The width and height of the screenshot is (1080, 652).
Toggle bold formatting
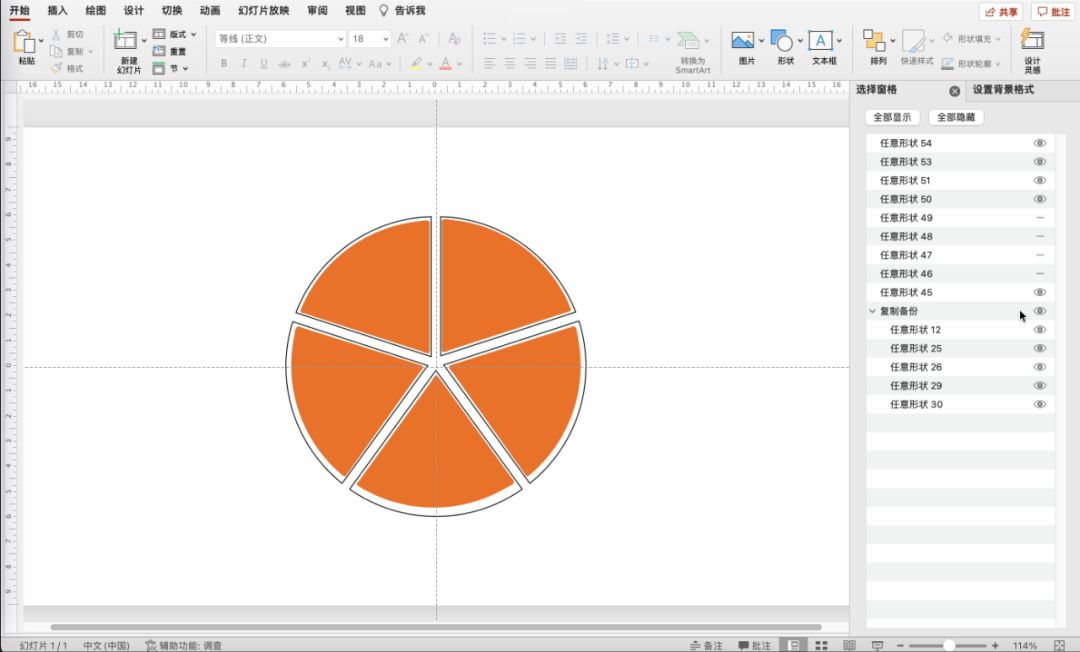click(224, 63)
